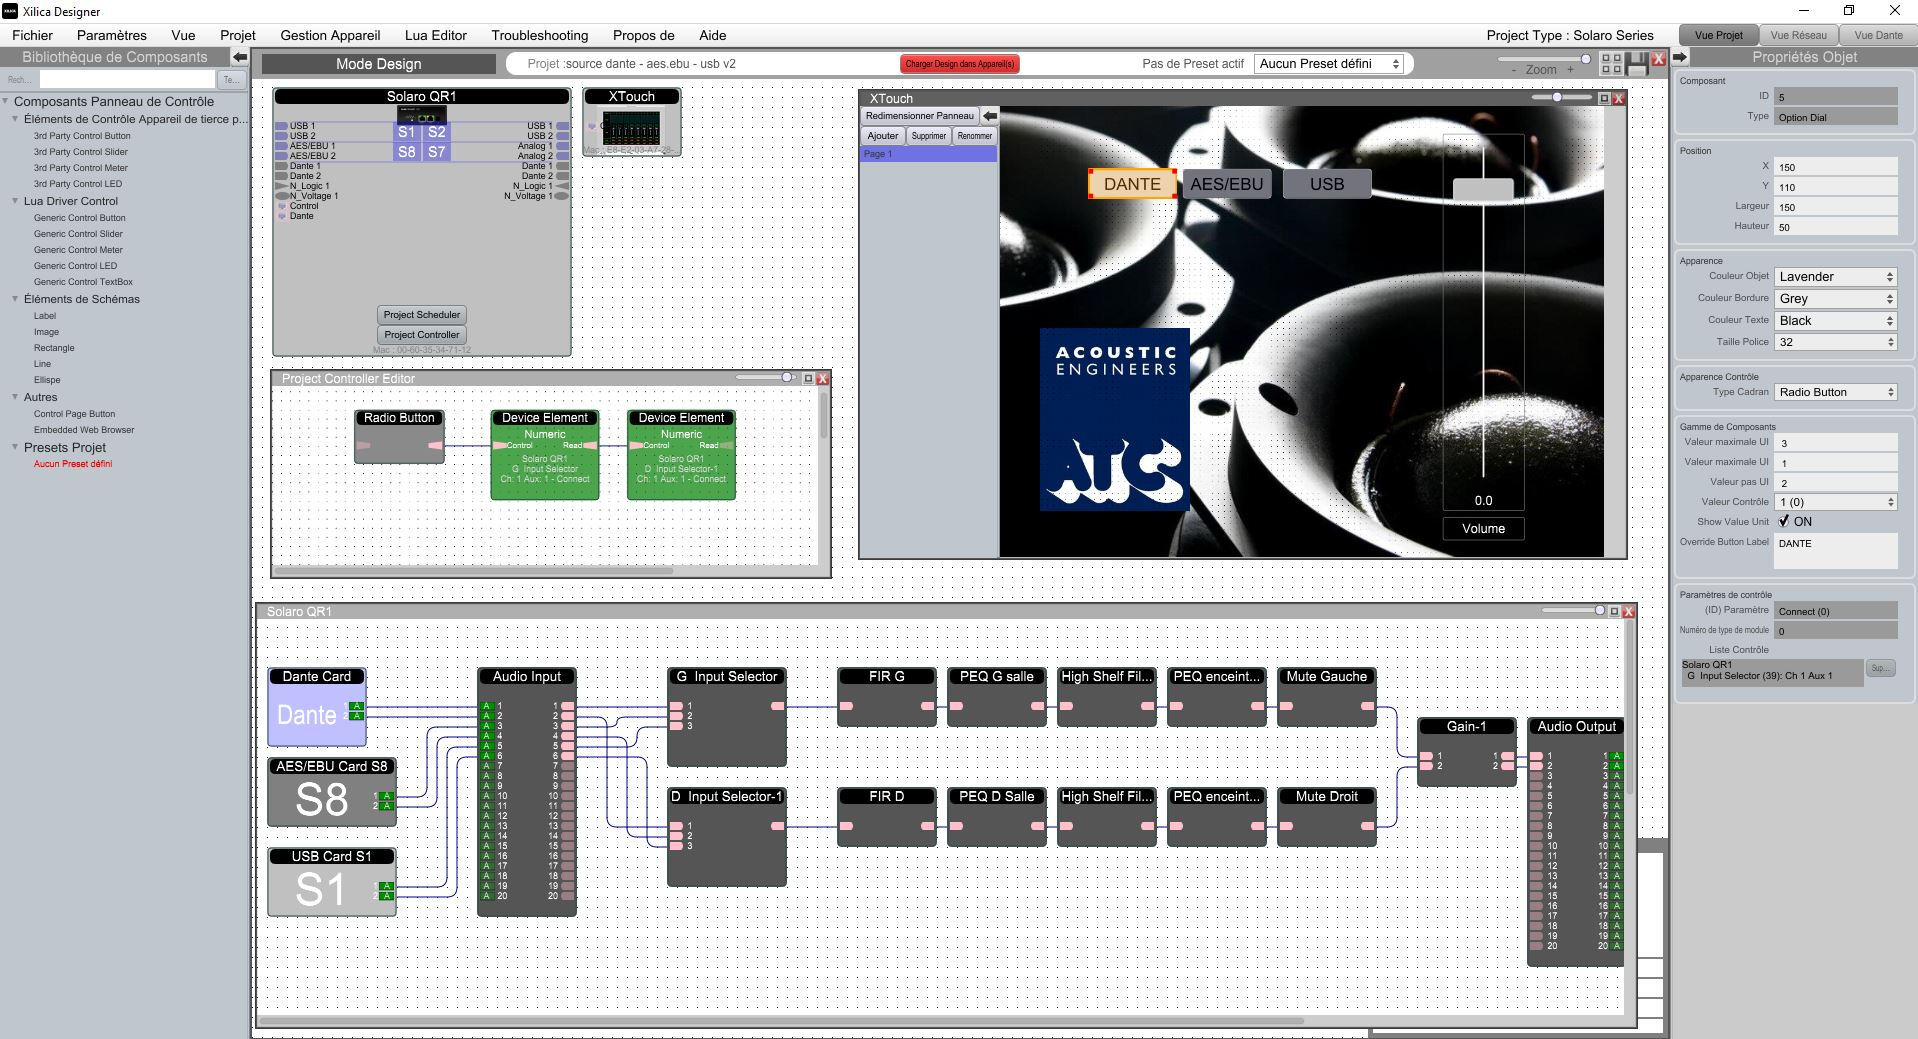
Task: Click the Charger Design dans Appareil(s) button
Action: click(x=960, y=64)
